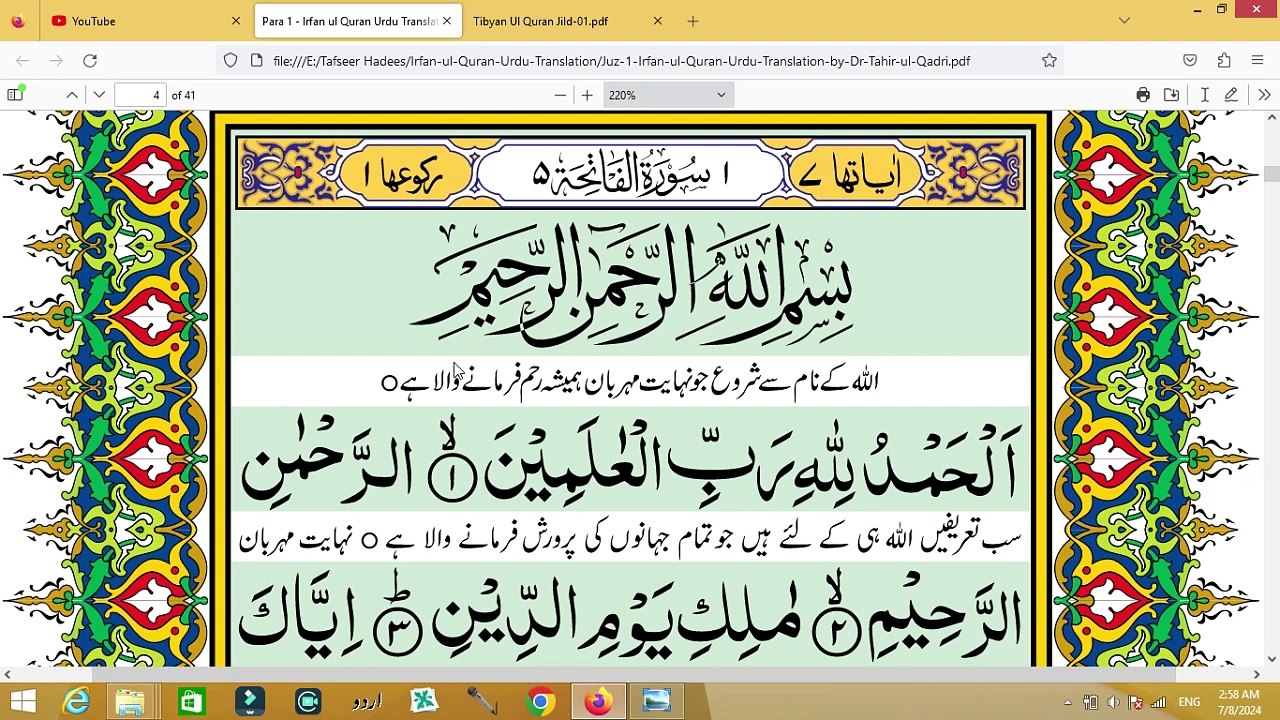Screen dimensions: 1280x720
Task: Launch Internet Explorer from taskbar
Action: click(77, 702)
